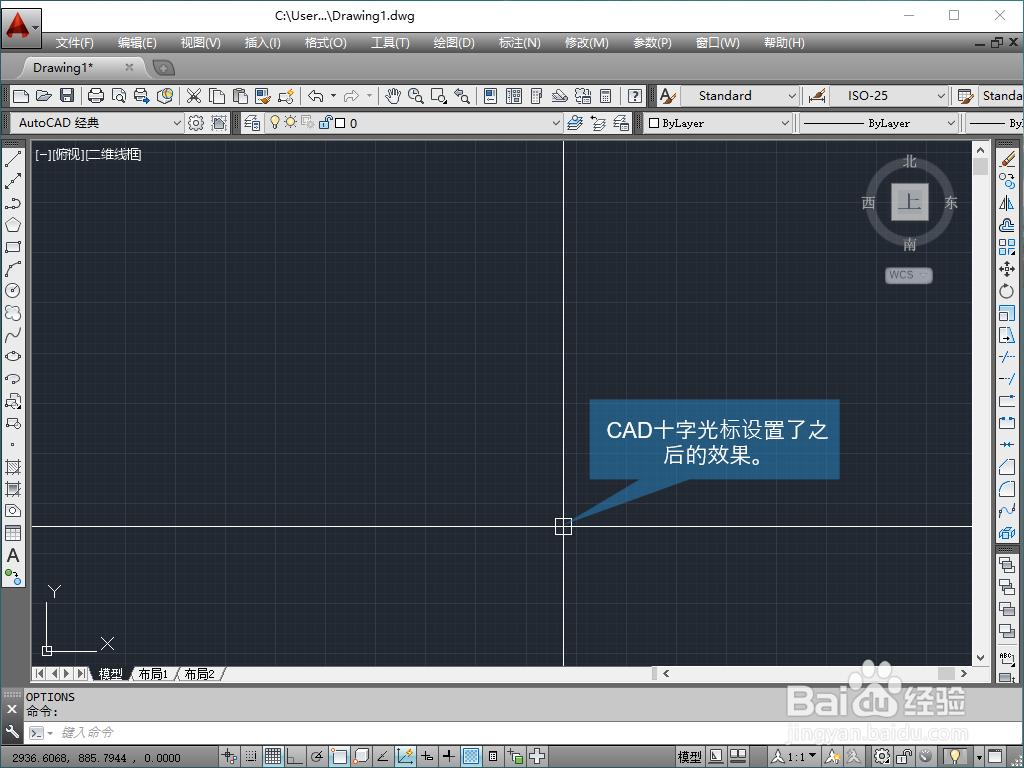Select the Line drawing tool
1024x768 pixels.
(x=12, y=158)
